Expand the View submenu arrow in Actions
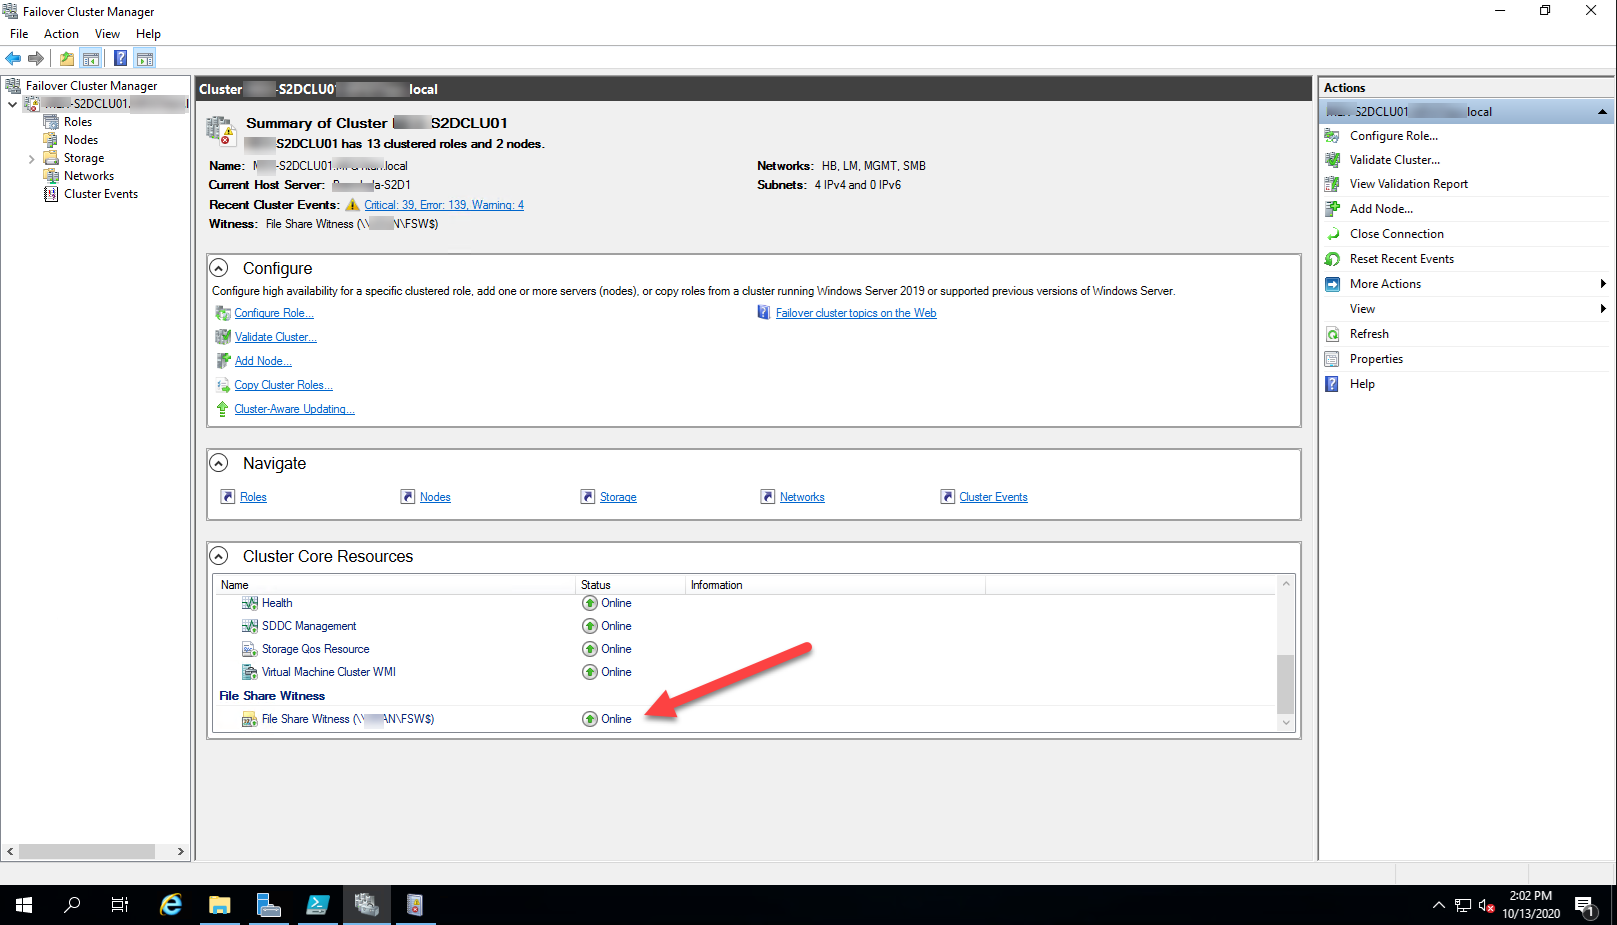Image resolution: width=1617 pixels, height=925 pixels. click(1603, 309)
